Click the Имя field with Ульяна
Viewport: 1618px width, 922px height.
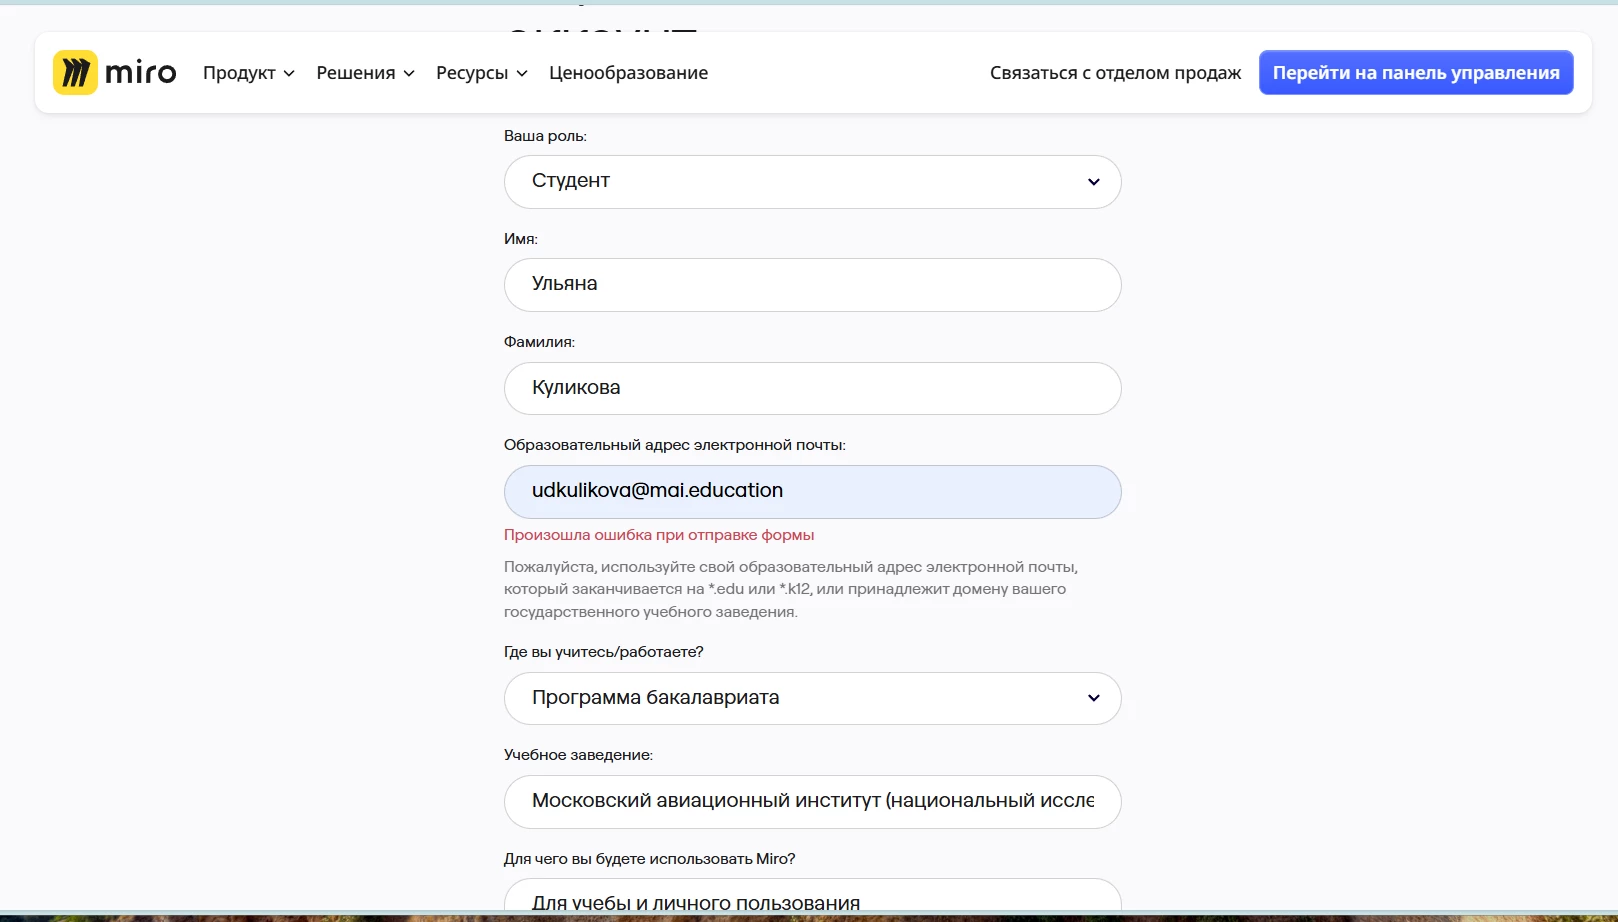click(x=812, y=285)
